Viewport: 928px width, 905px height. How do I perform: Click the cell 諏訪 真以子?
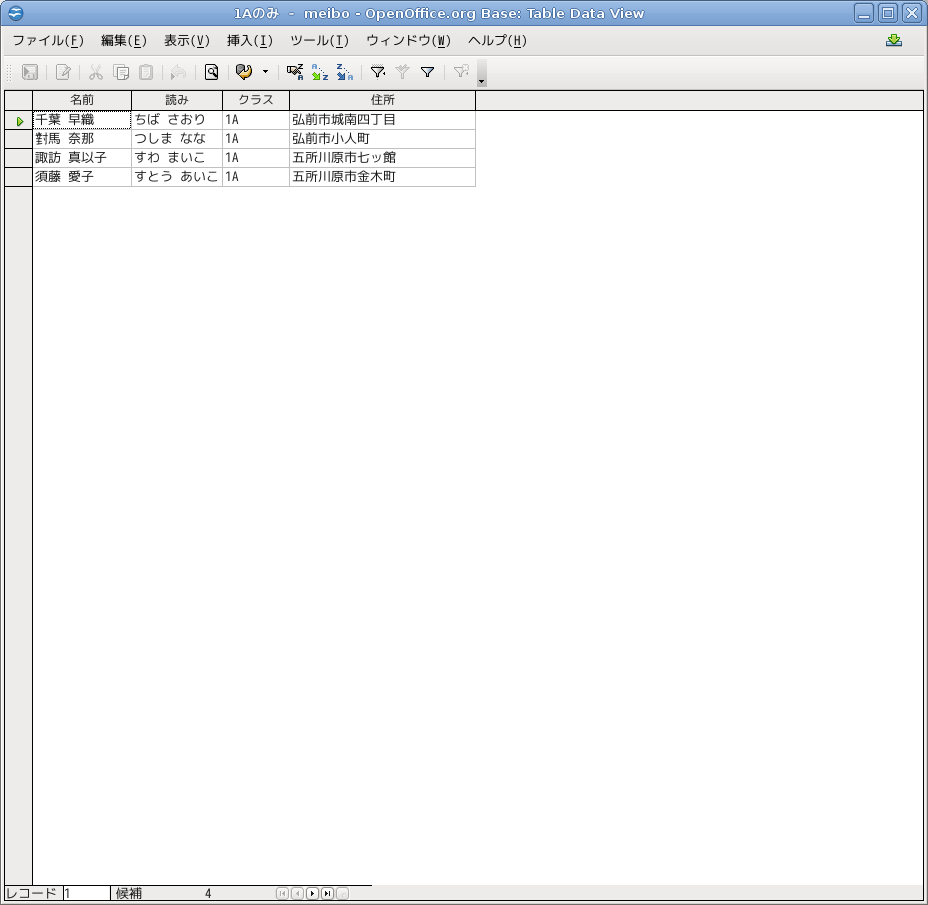[82, 157]
